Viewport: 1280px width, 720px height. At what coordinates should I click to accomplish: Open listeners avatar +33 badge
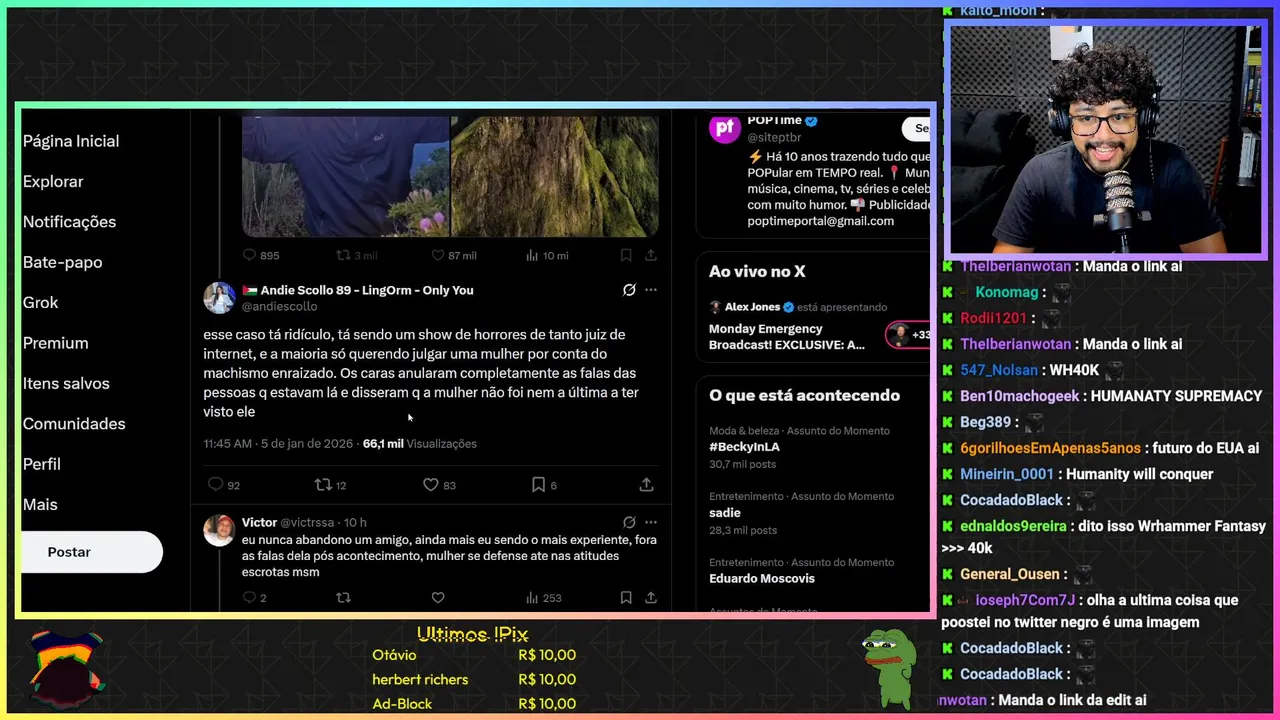point(908,335)
